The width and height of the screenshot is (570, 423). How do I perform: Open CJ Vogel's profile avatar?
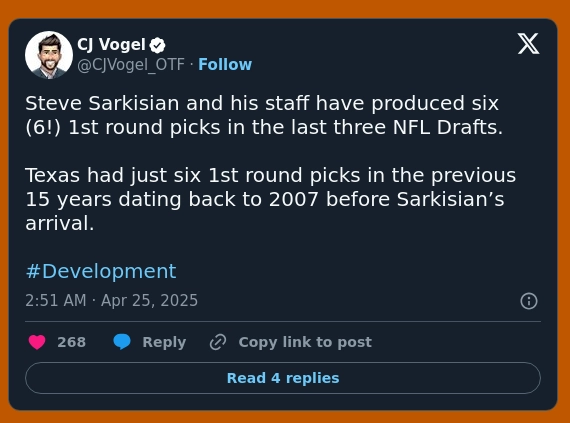(49, 55)
